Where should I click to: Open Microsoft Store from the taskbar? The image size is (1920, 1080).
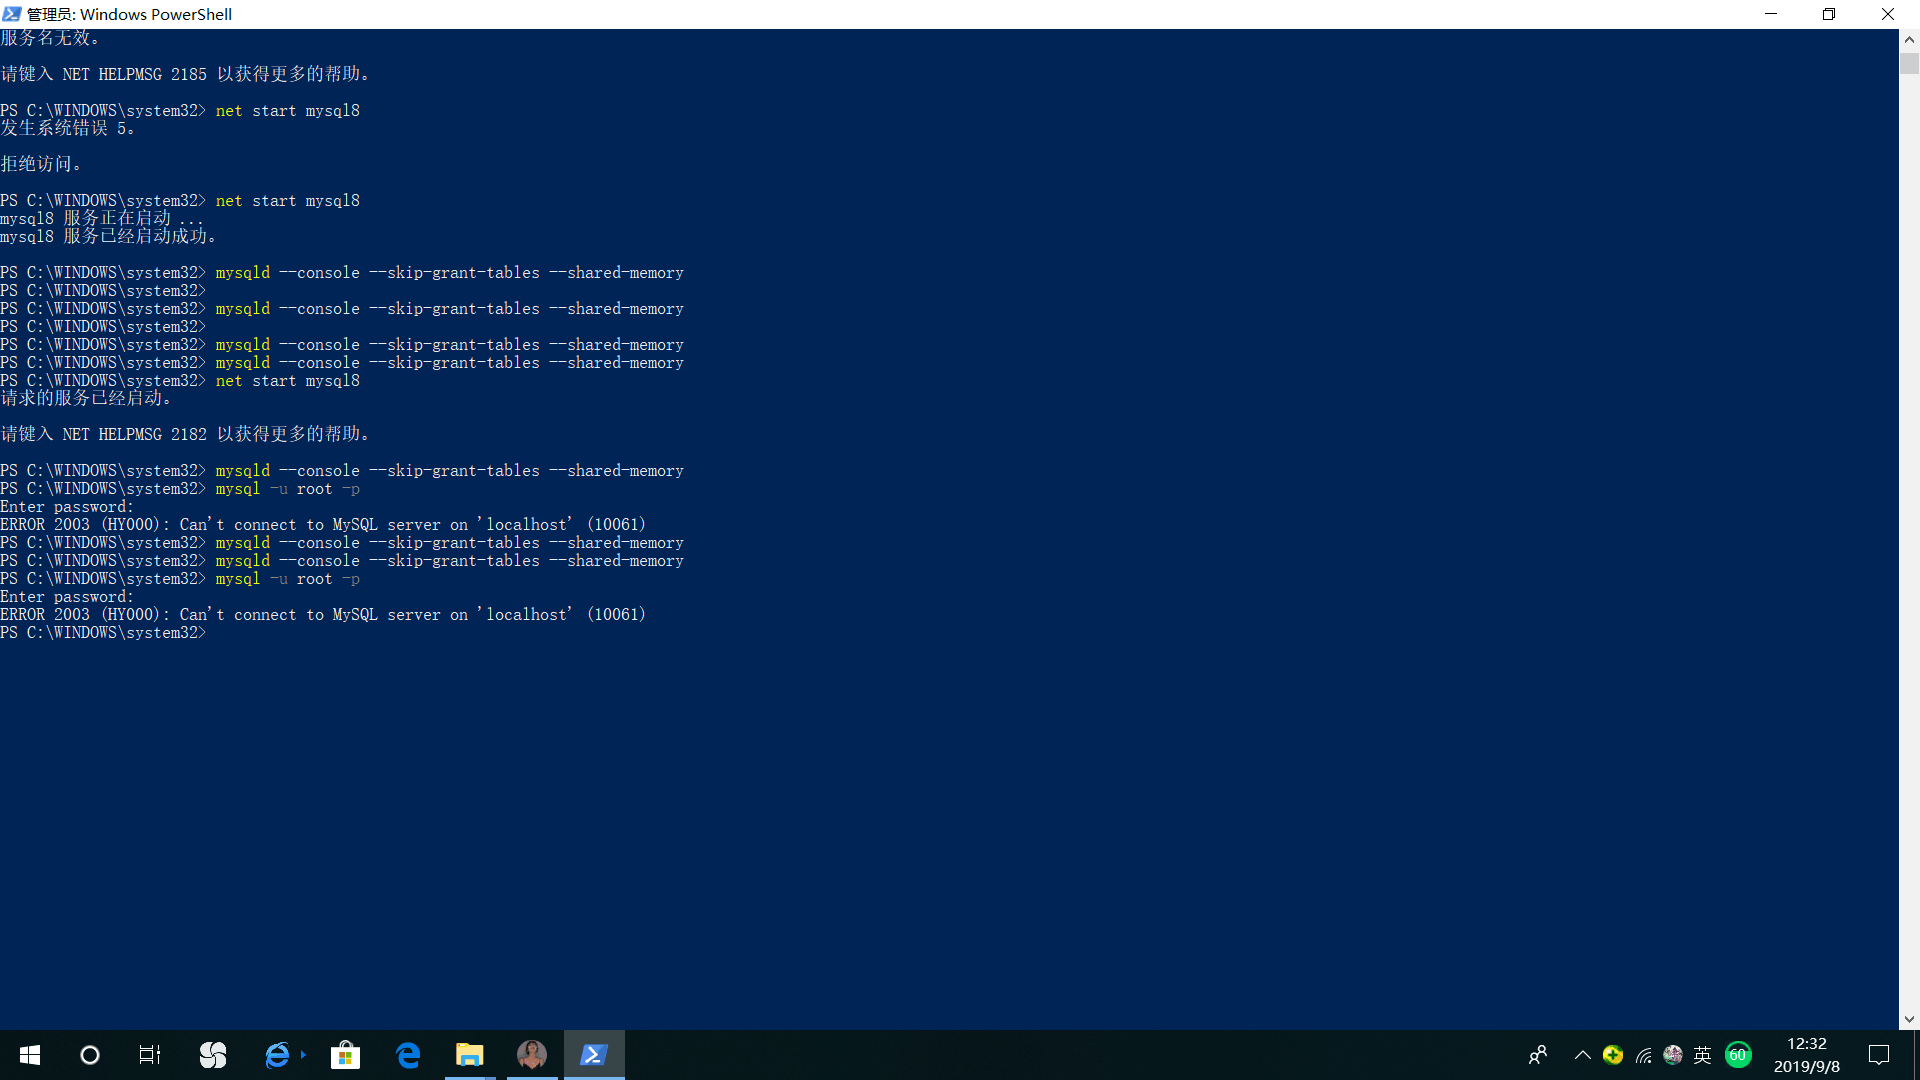[x=345, y=1055]
